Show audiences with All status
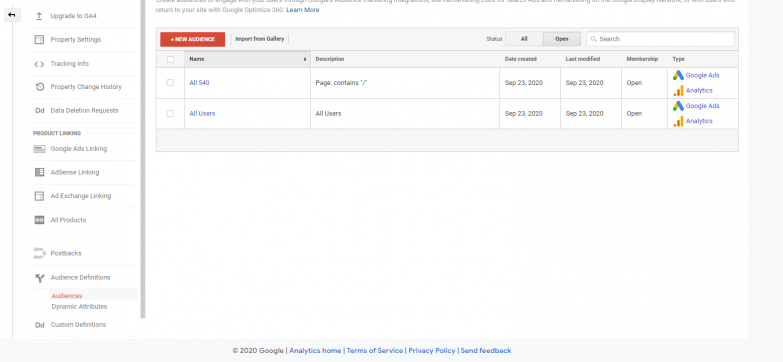This screenshot has height=362, width=783. [x=524, y=39]
